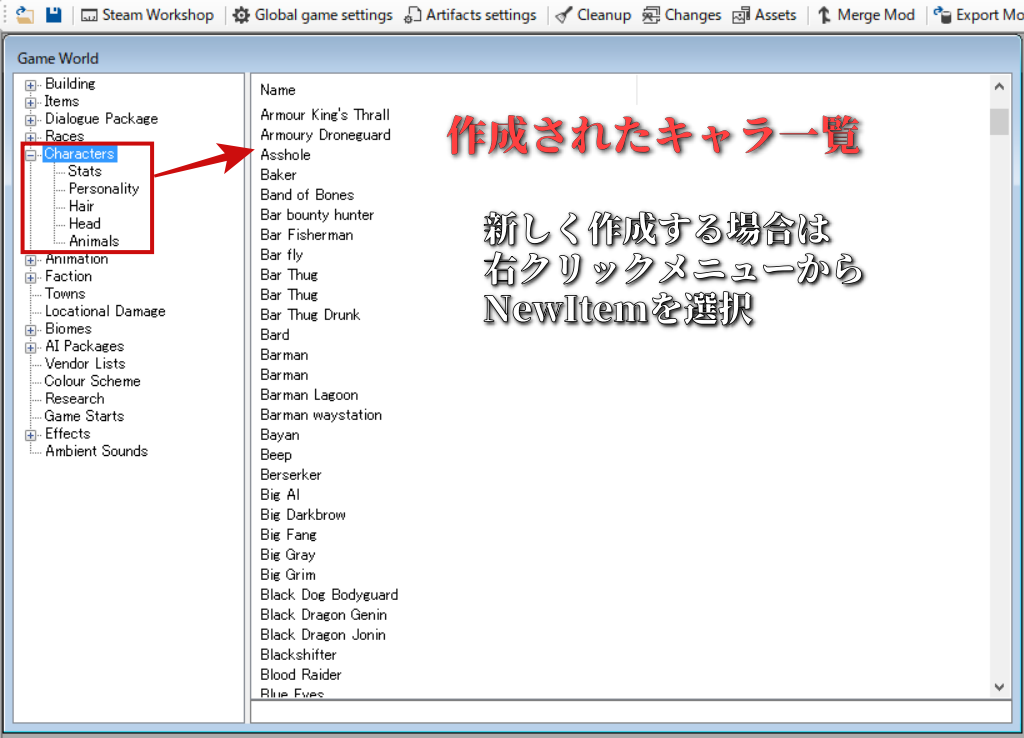Click the Merge Mod button

pyautogui.click(x=866, y=15)
